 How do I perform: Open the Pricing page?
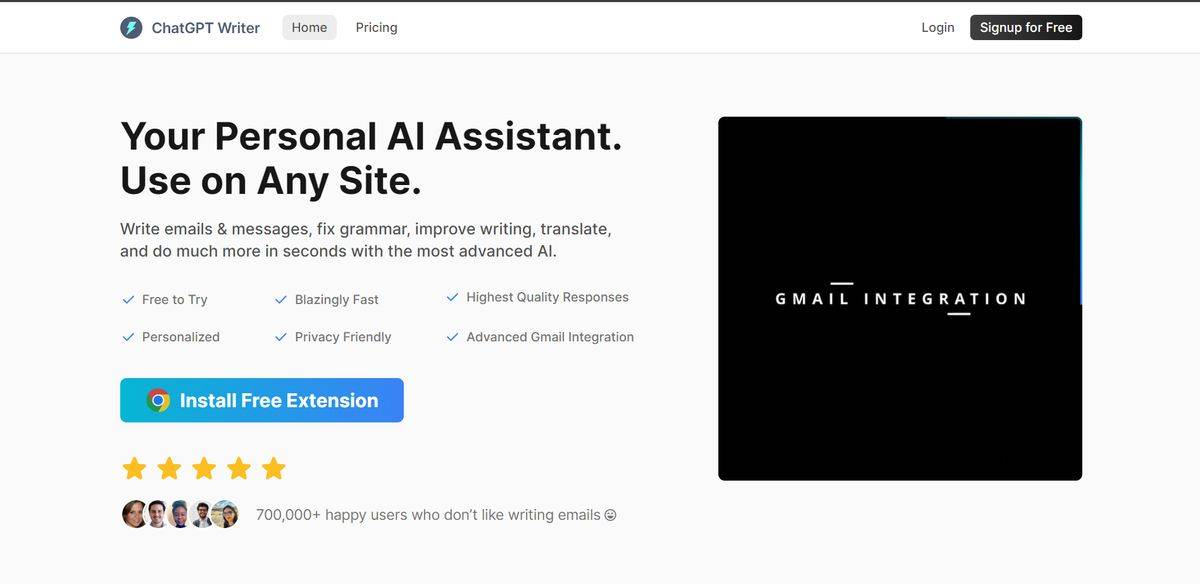coord(376,27)
